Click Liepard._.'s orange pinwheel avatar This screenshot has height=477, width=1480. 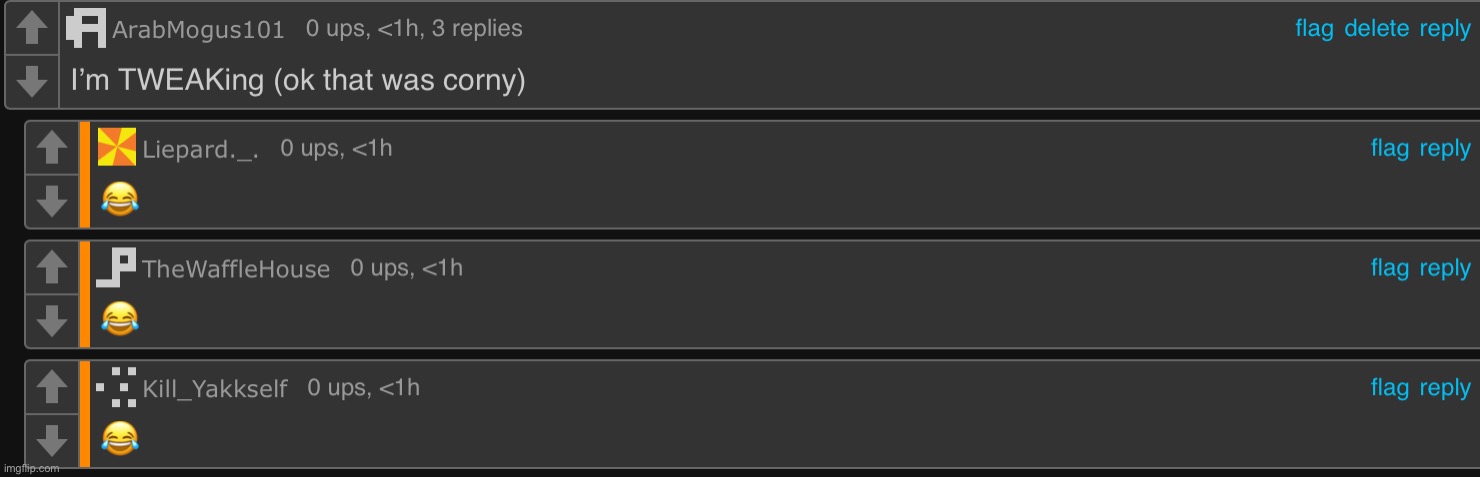(117, 147)
